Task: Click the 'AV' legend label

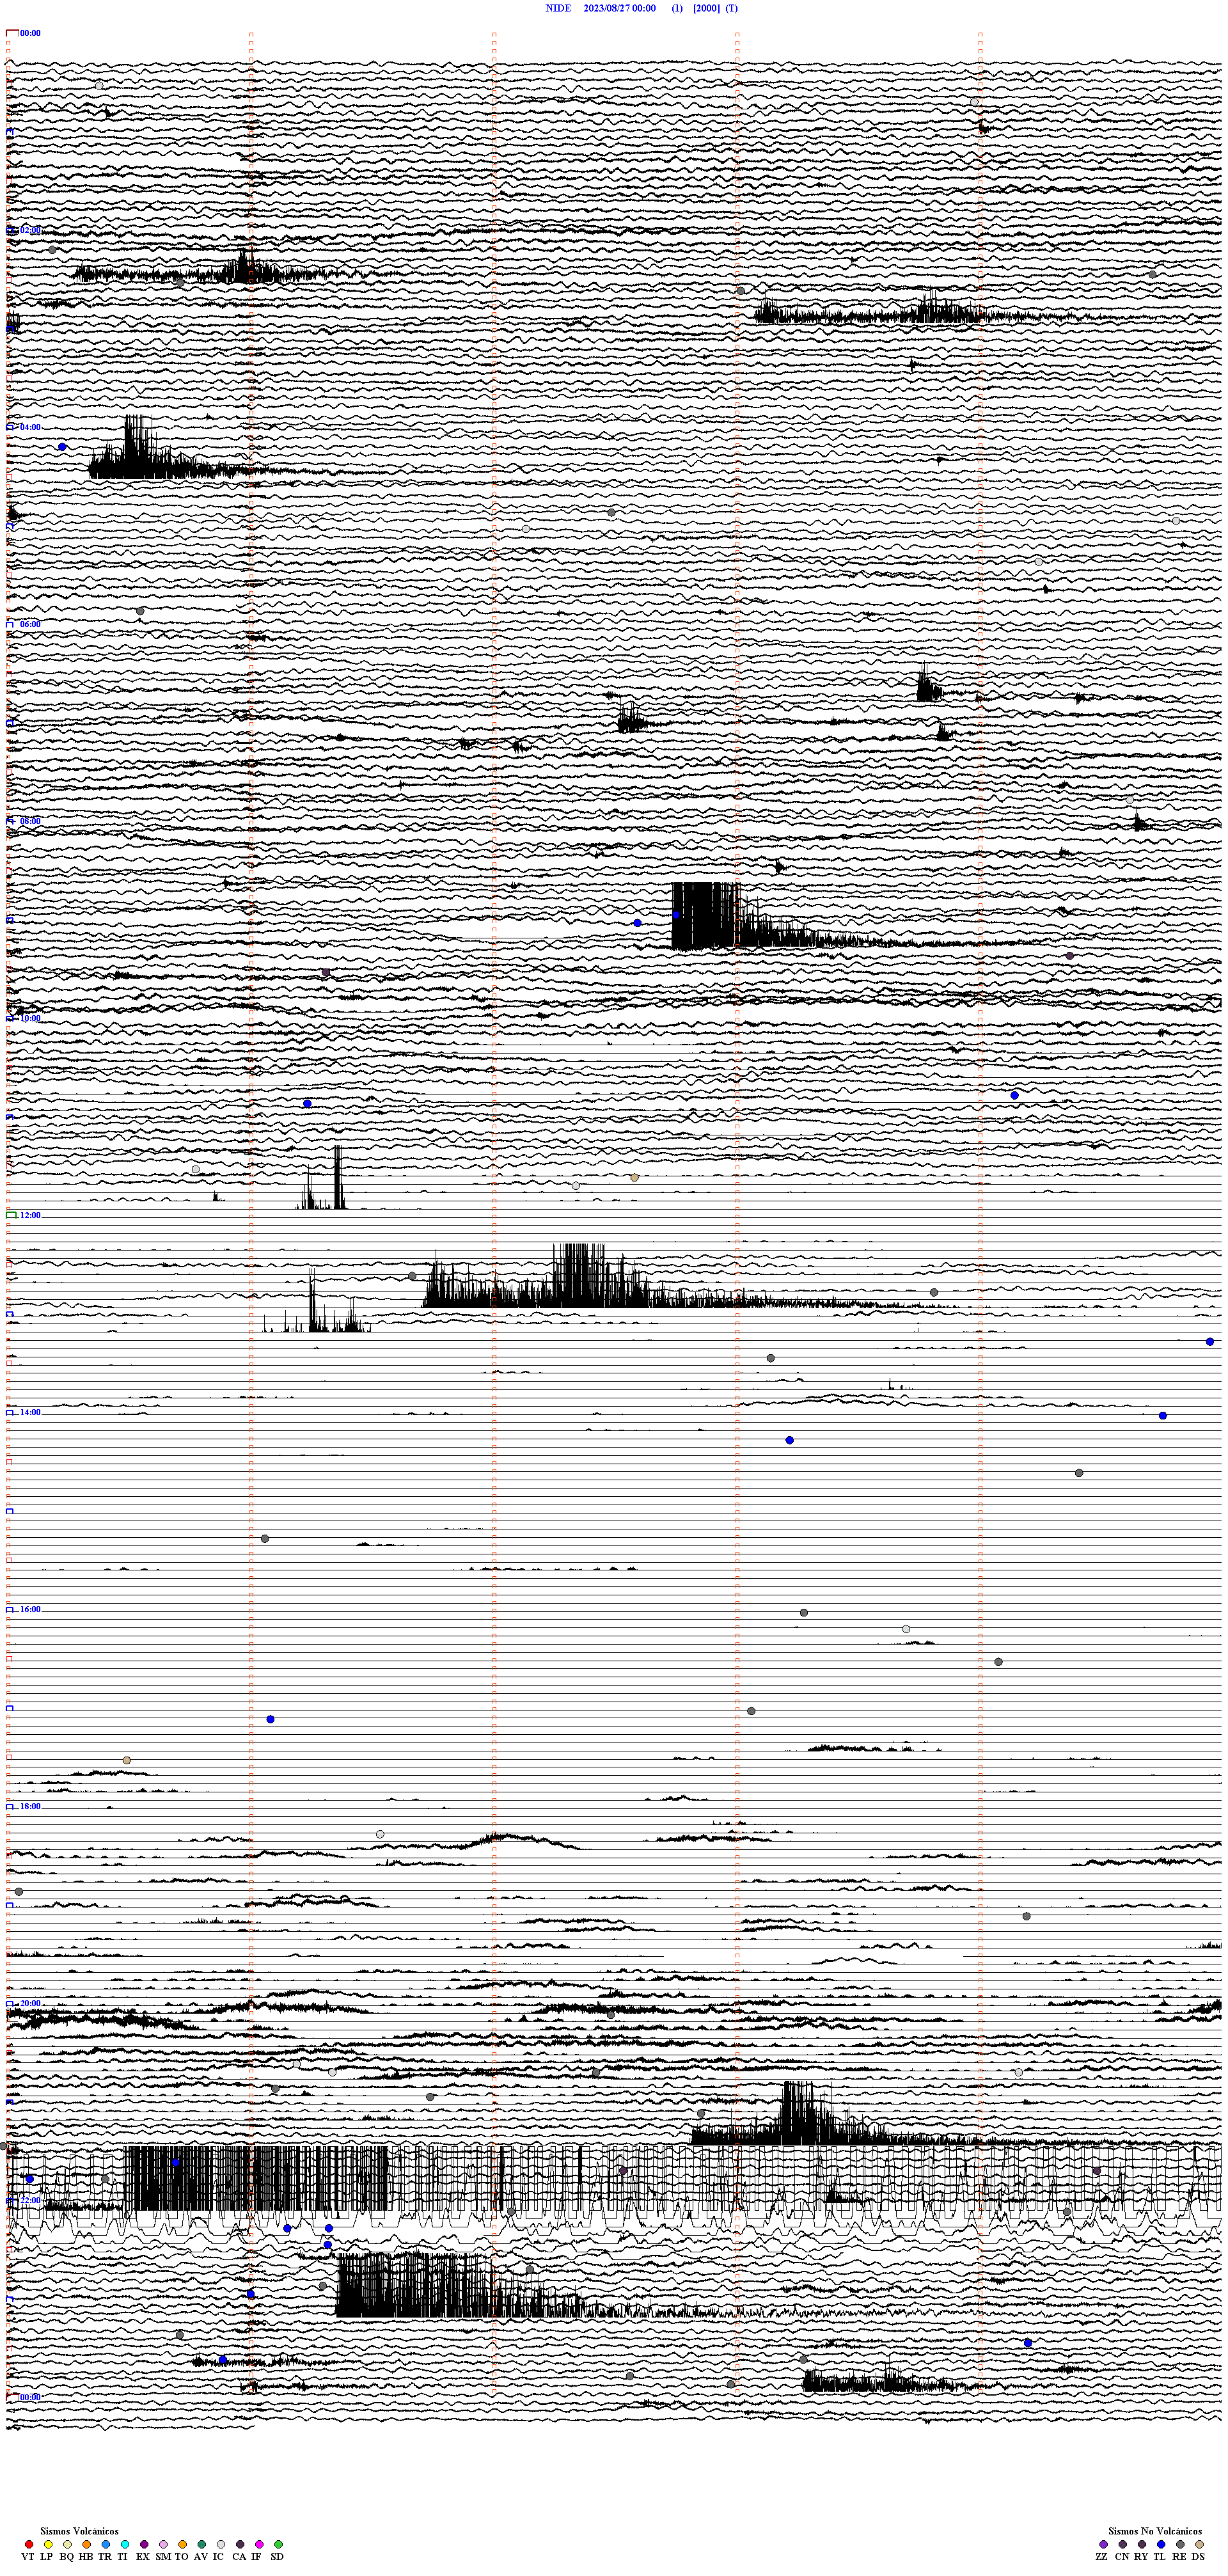Action: 201,2557
